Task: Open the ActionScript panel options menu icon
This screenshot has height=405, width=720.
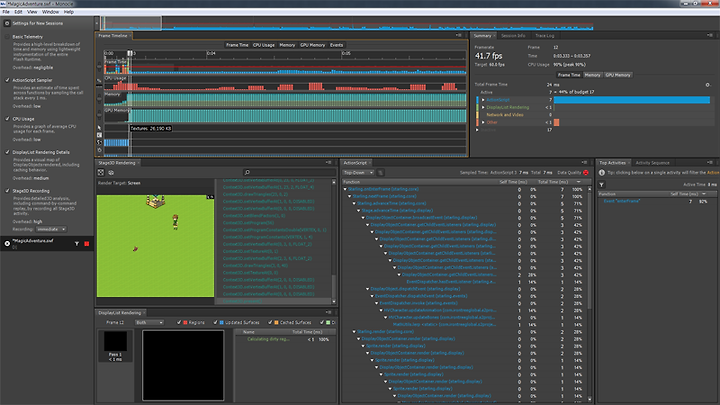Action: (x=584, y=163)
